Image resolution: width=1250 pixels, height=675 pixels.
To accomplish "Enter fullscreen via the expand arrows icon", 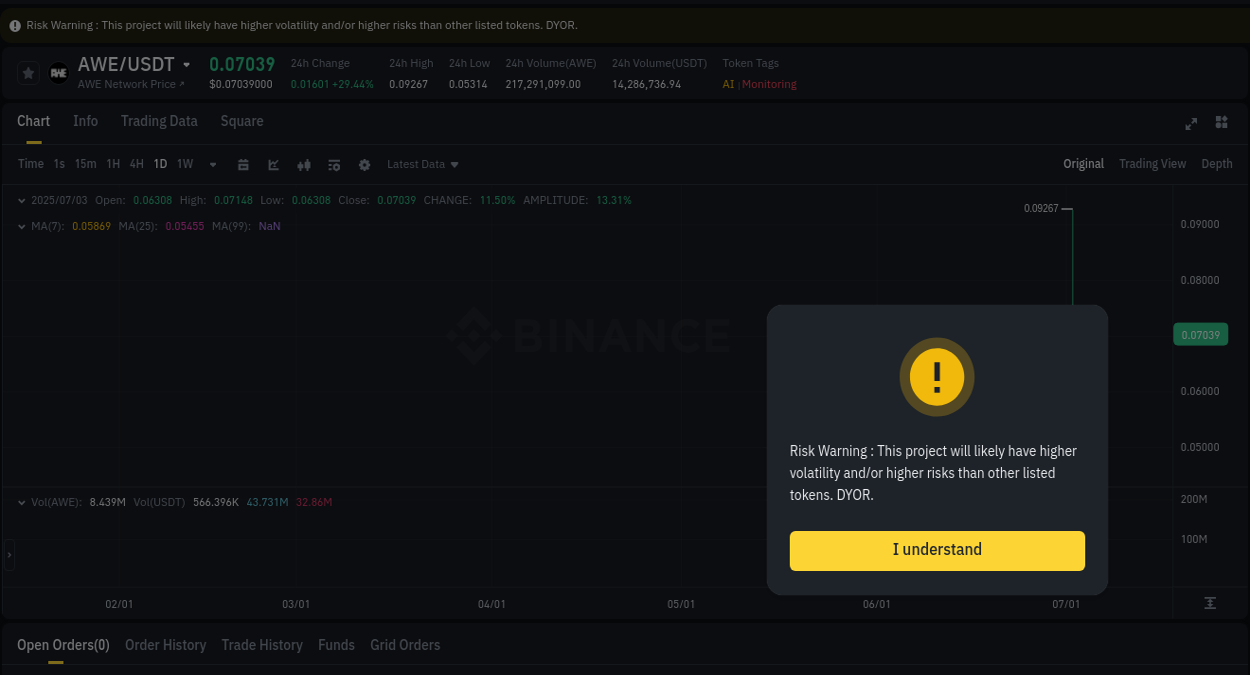I will (x=1190, y=124).
